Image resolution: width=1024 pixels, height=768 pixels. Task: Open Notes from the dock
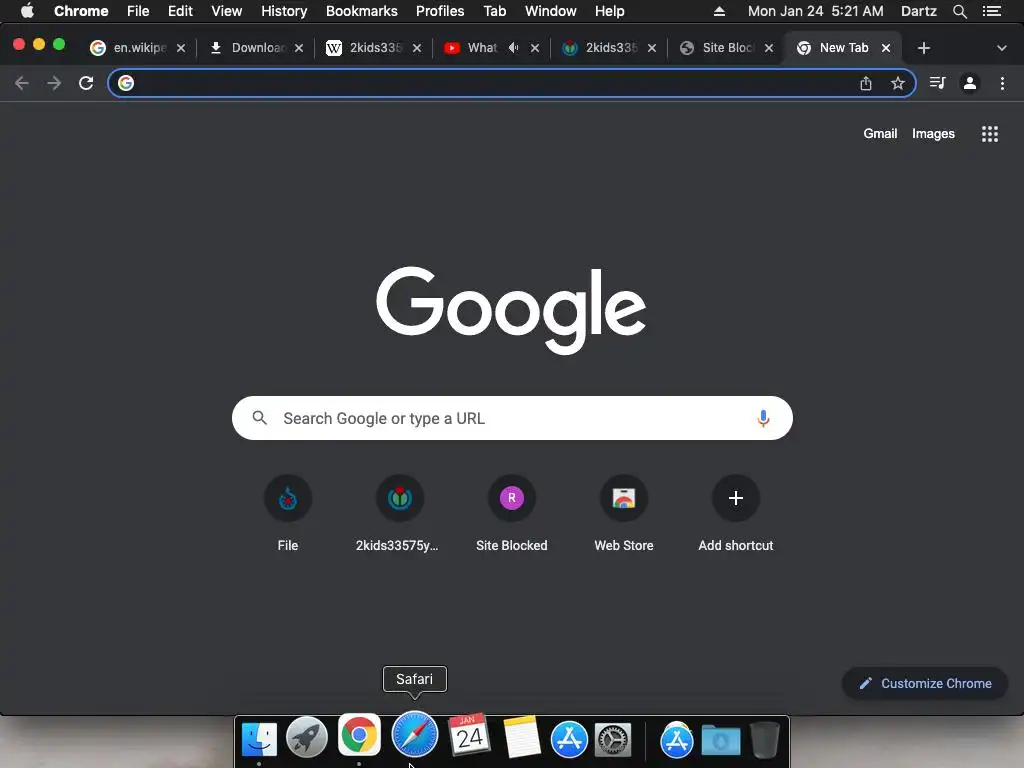(x=522, y=737)
